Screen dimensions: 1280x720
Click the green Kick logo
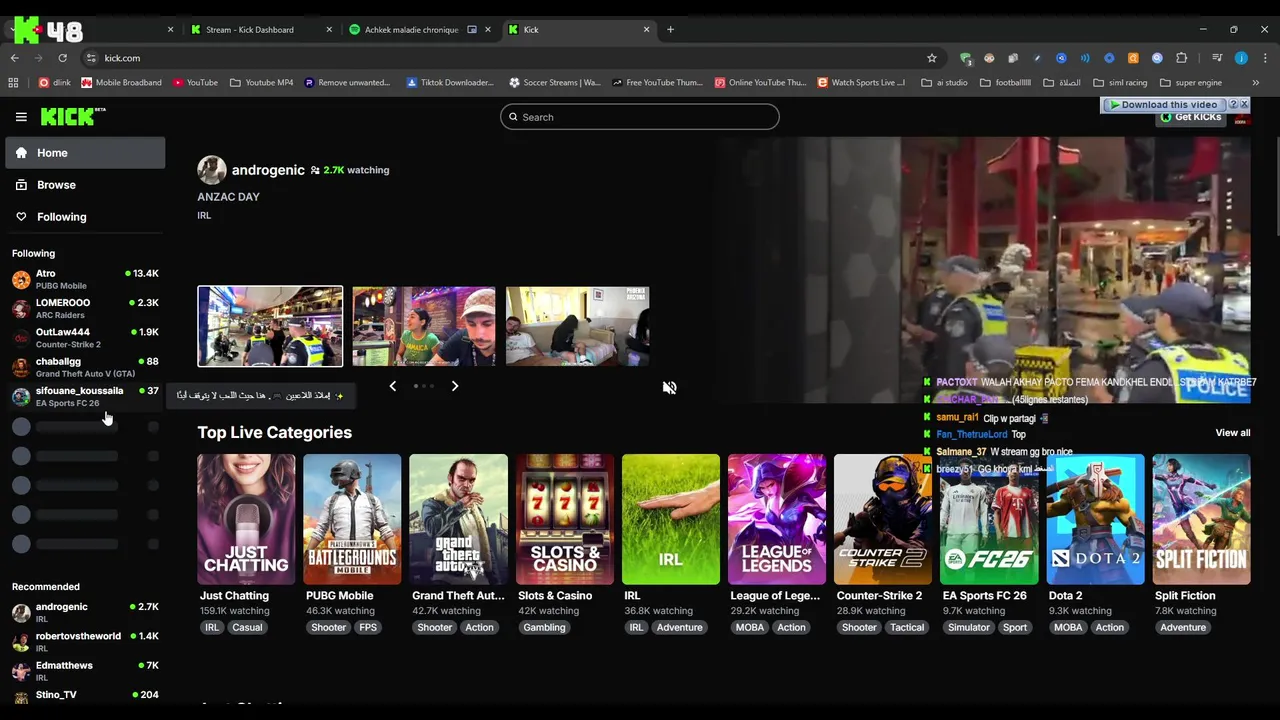click(x=72, y=117)
